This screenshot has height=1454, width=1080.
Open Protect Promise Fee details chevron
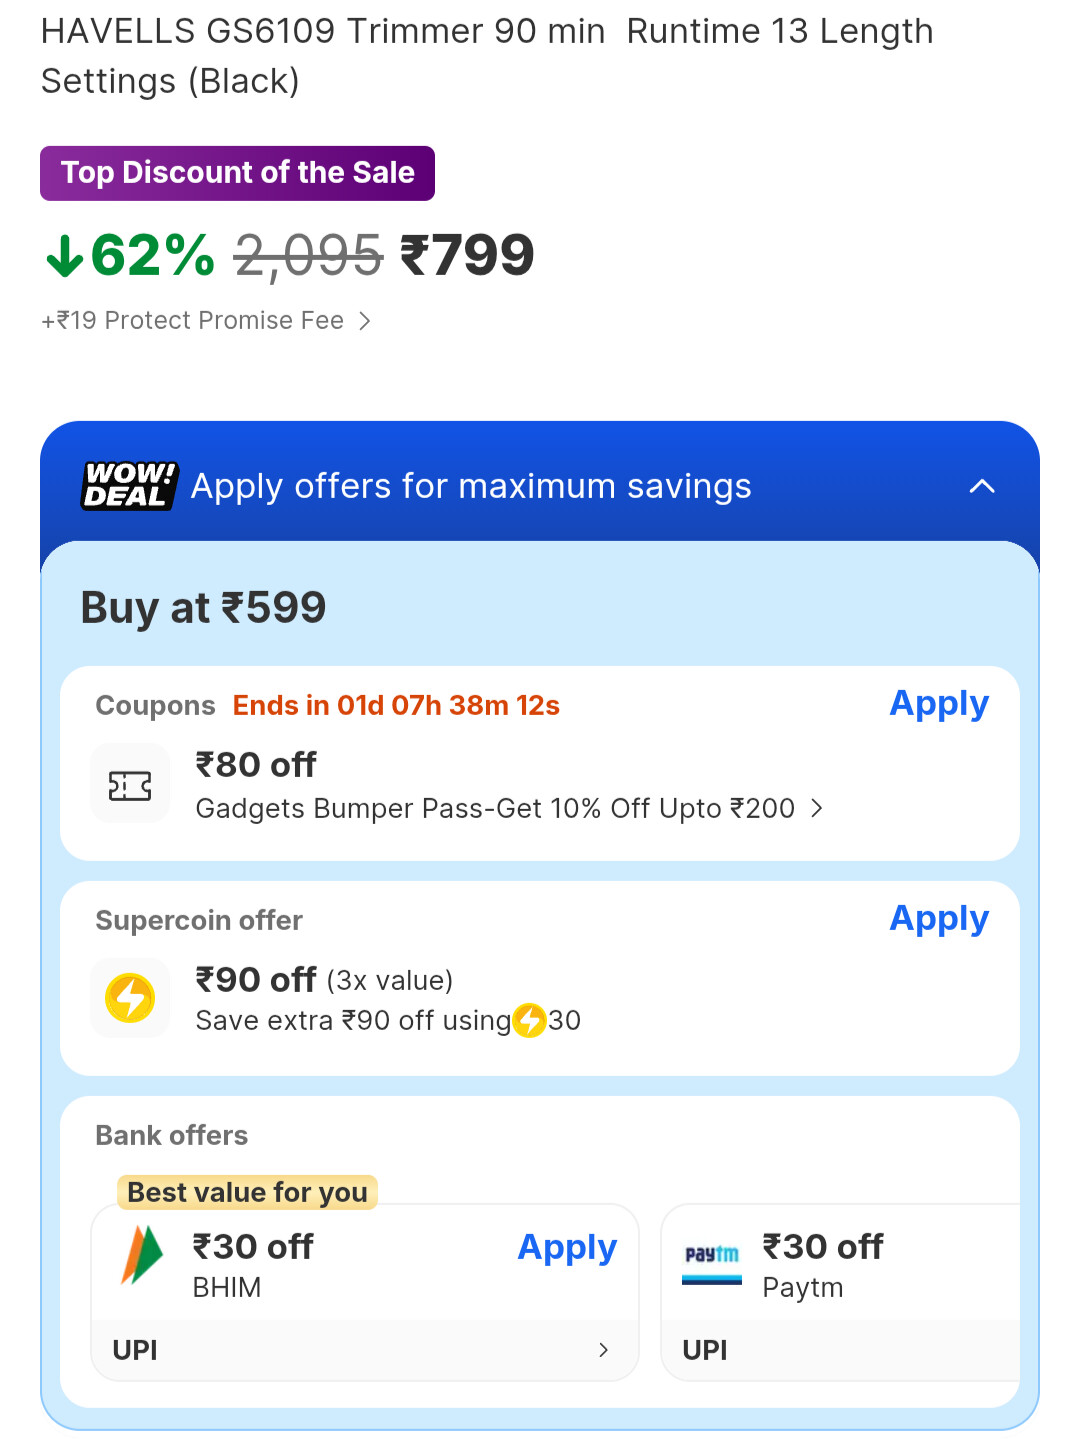(x=365, y=321)
